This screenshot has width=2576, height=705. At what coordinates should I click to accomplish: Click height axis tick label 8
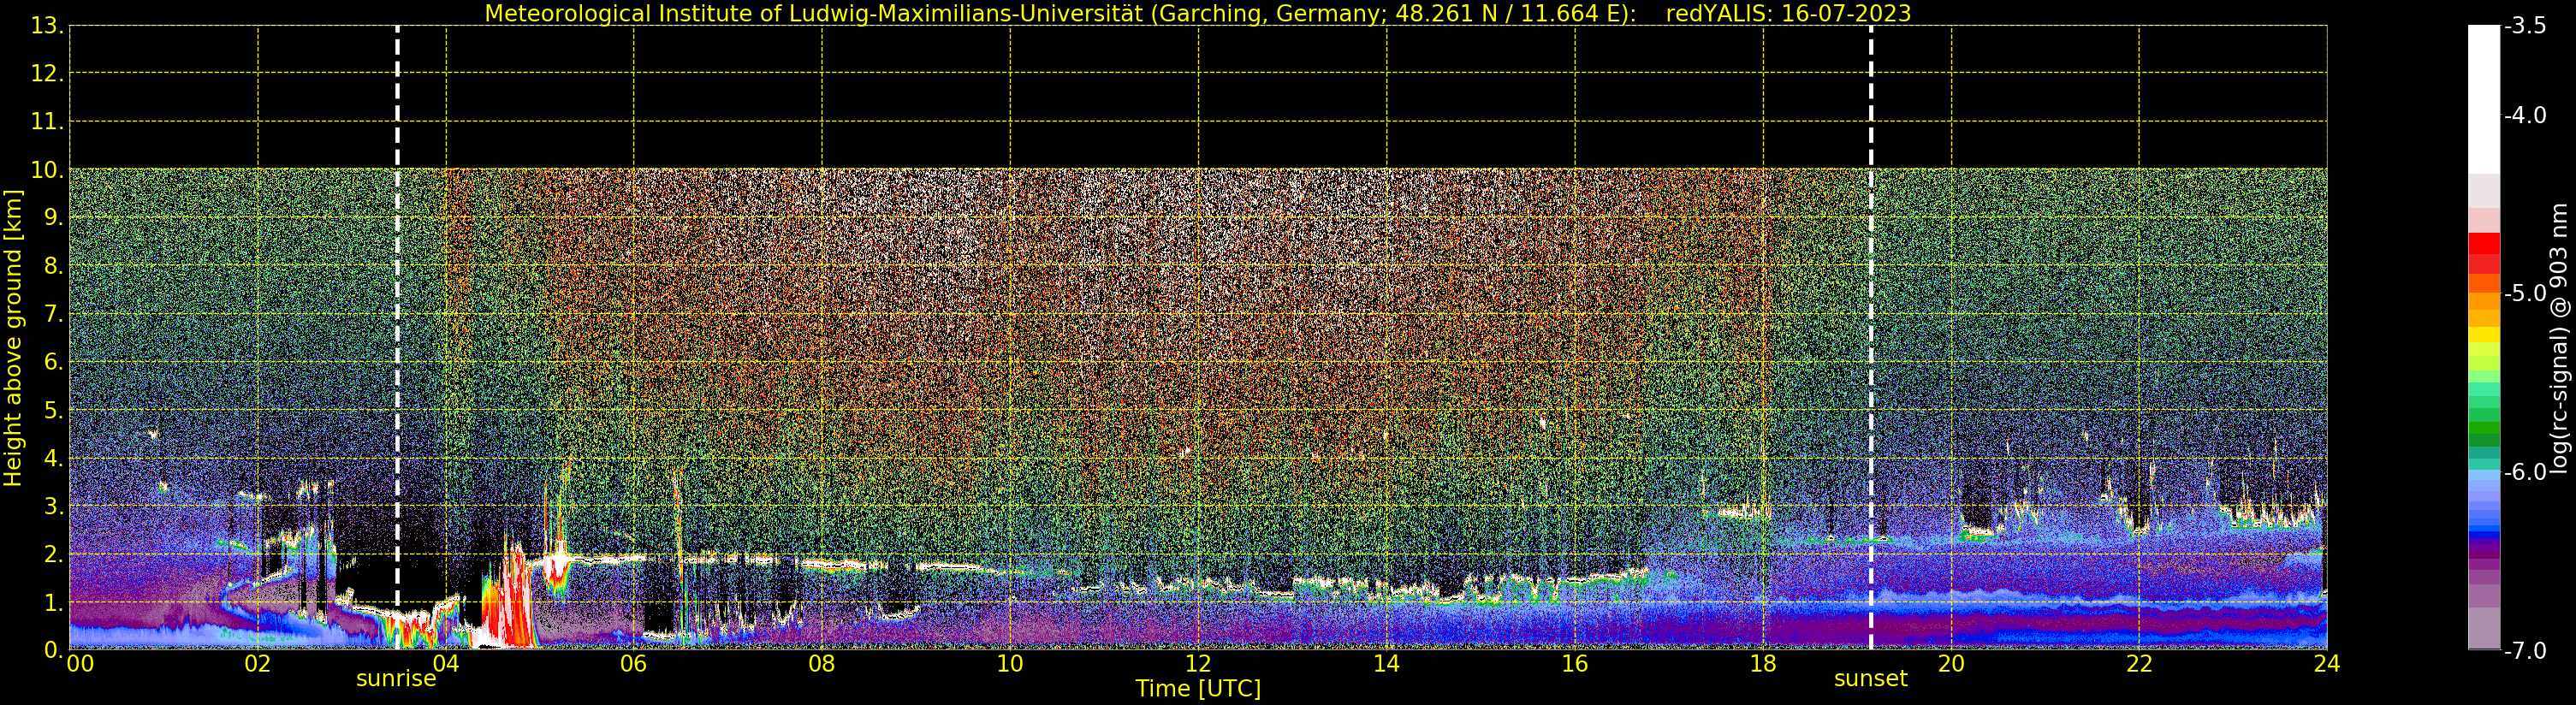pyautogui.click(x=53, y=266)
